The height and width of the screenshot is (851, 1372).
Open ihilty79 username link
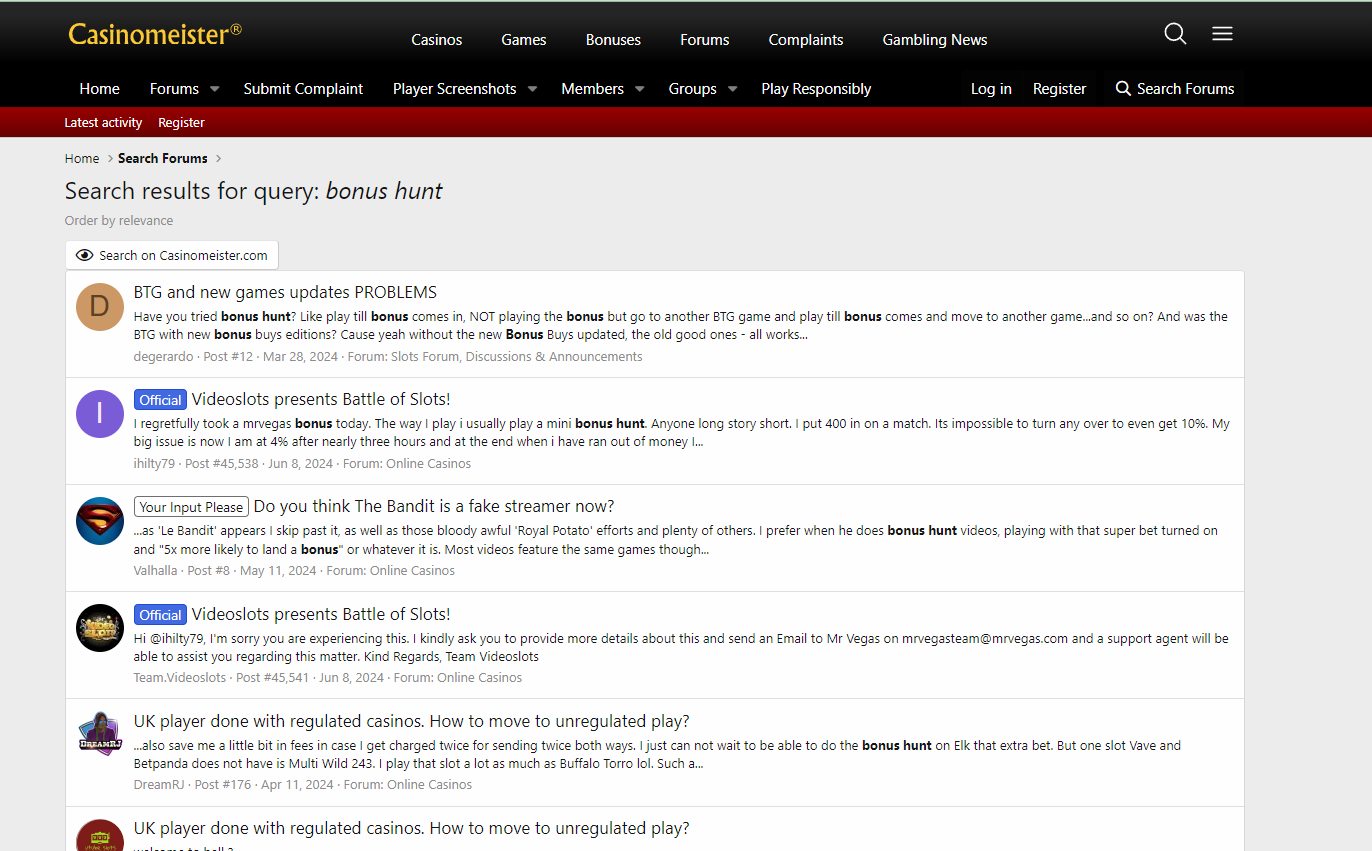point(154,463)
